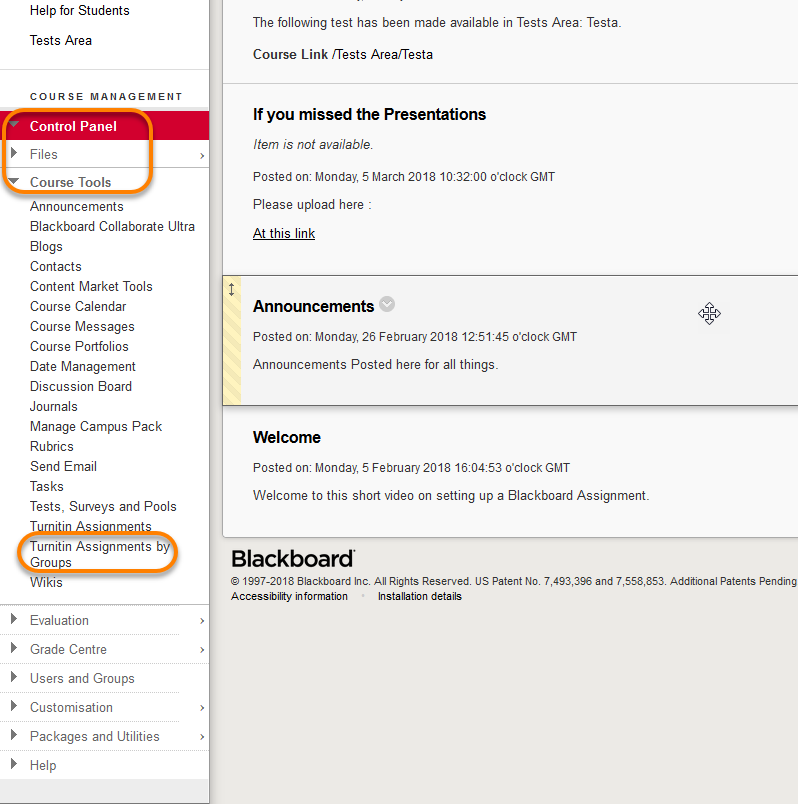Collapse the Course Tools triangle
The image size is (798, 804).
tap(14, 181)
